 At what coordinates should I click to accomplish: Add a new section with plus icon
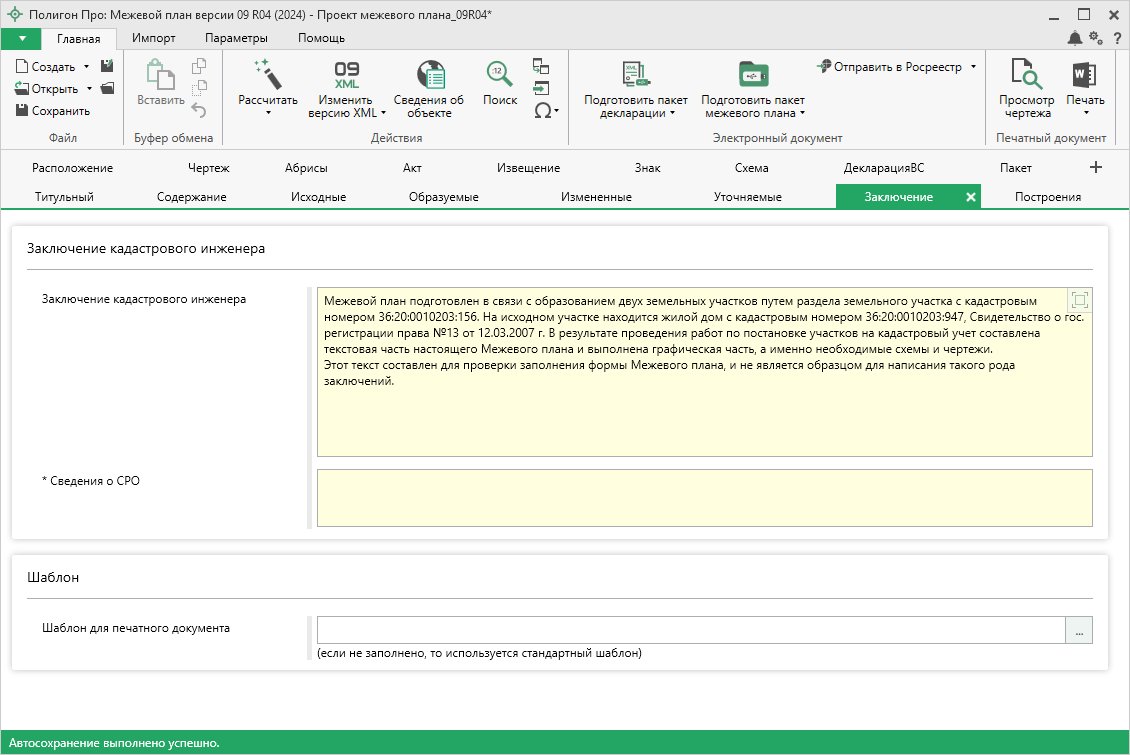click(x=1095, y=167)
